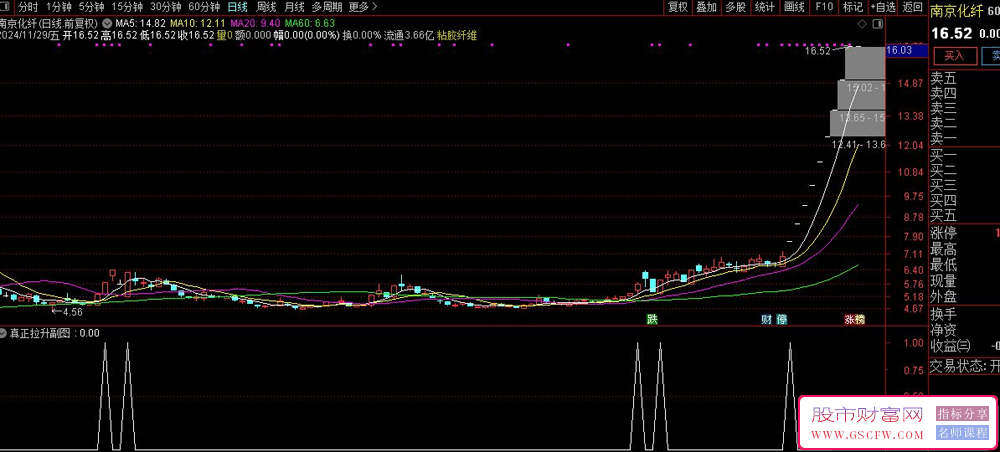Screen dimensions: 1000x452
Task: Click the red 买入 buy button
Action: coord(955,55)
